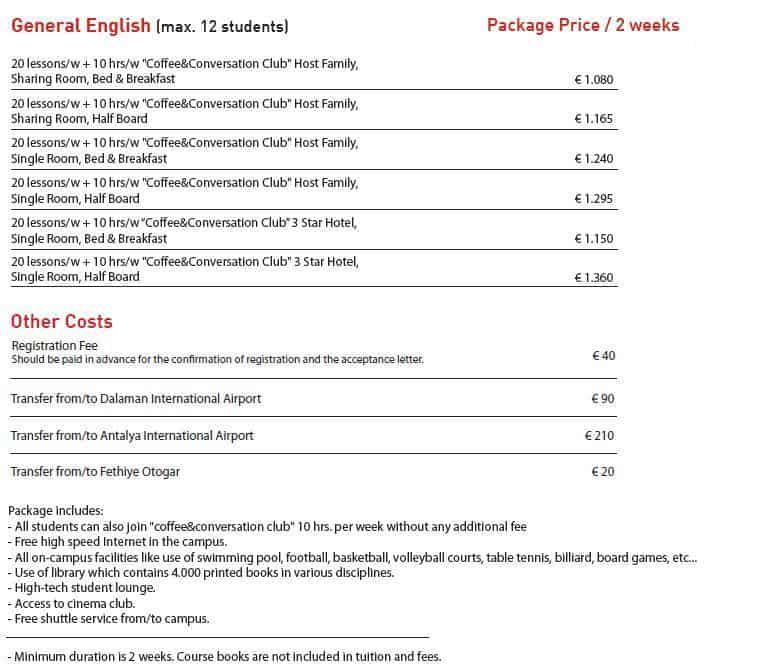This screenshot has width=766, height=672.
Task: Select the € 1.165 package price
Action: click(x=594, y=119)
